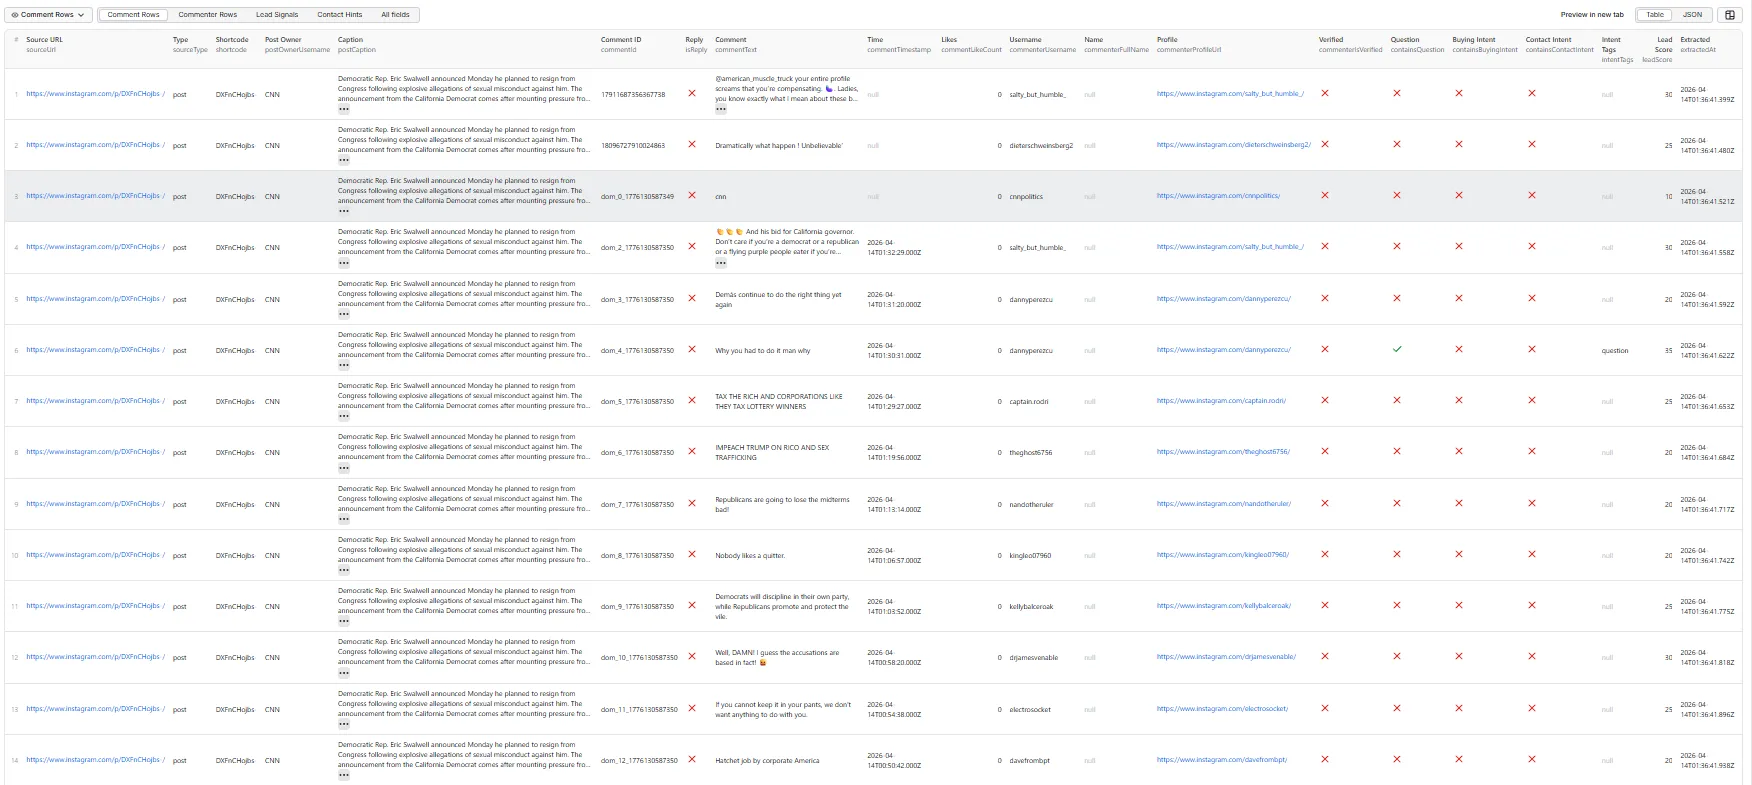Open the captain.rodri profile link
Screen dimensions: 1752x785
(1221, 401)
